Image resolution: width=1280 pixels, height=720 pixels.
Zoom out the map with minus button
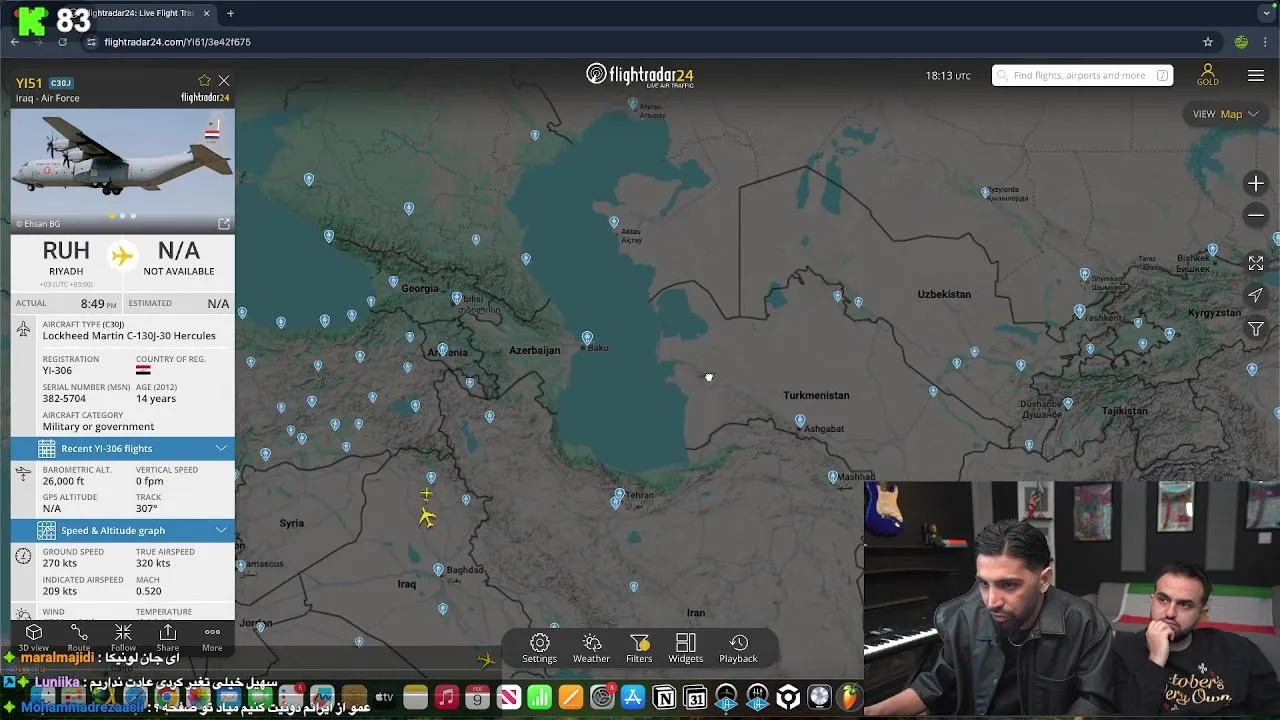pos(1256,215)
